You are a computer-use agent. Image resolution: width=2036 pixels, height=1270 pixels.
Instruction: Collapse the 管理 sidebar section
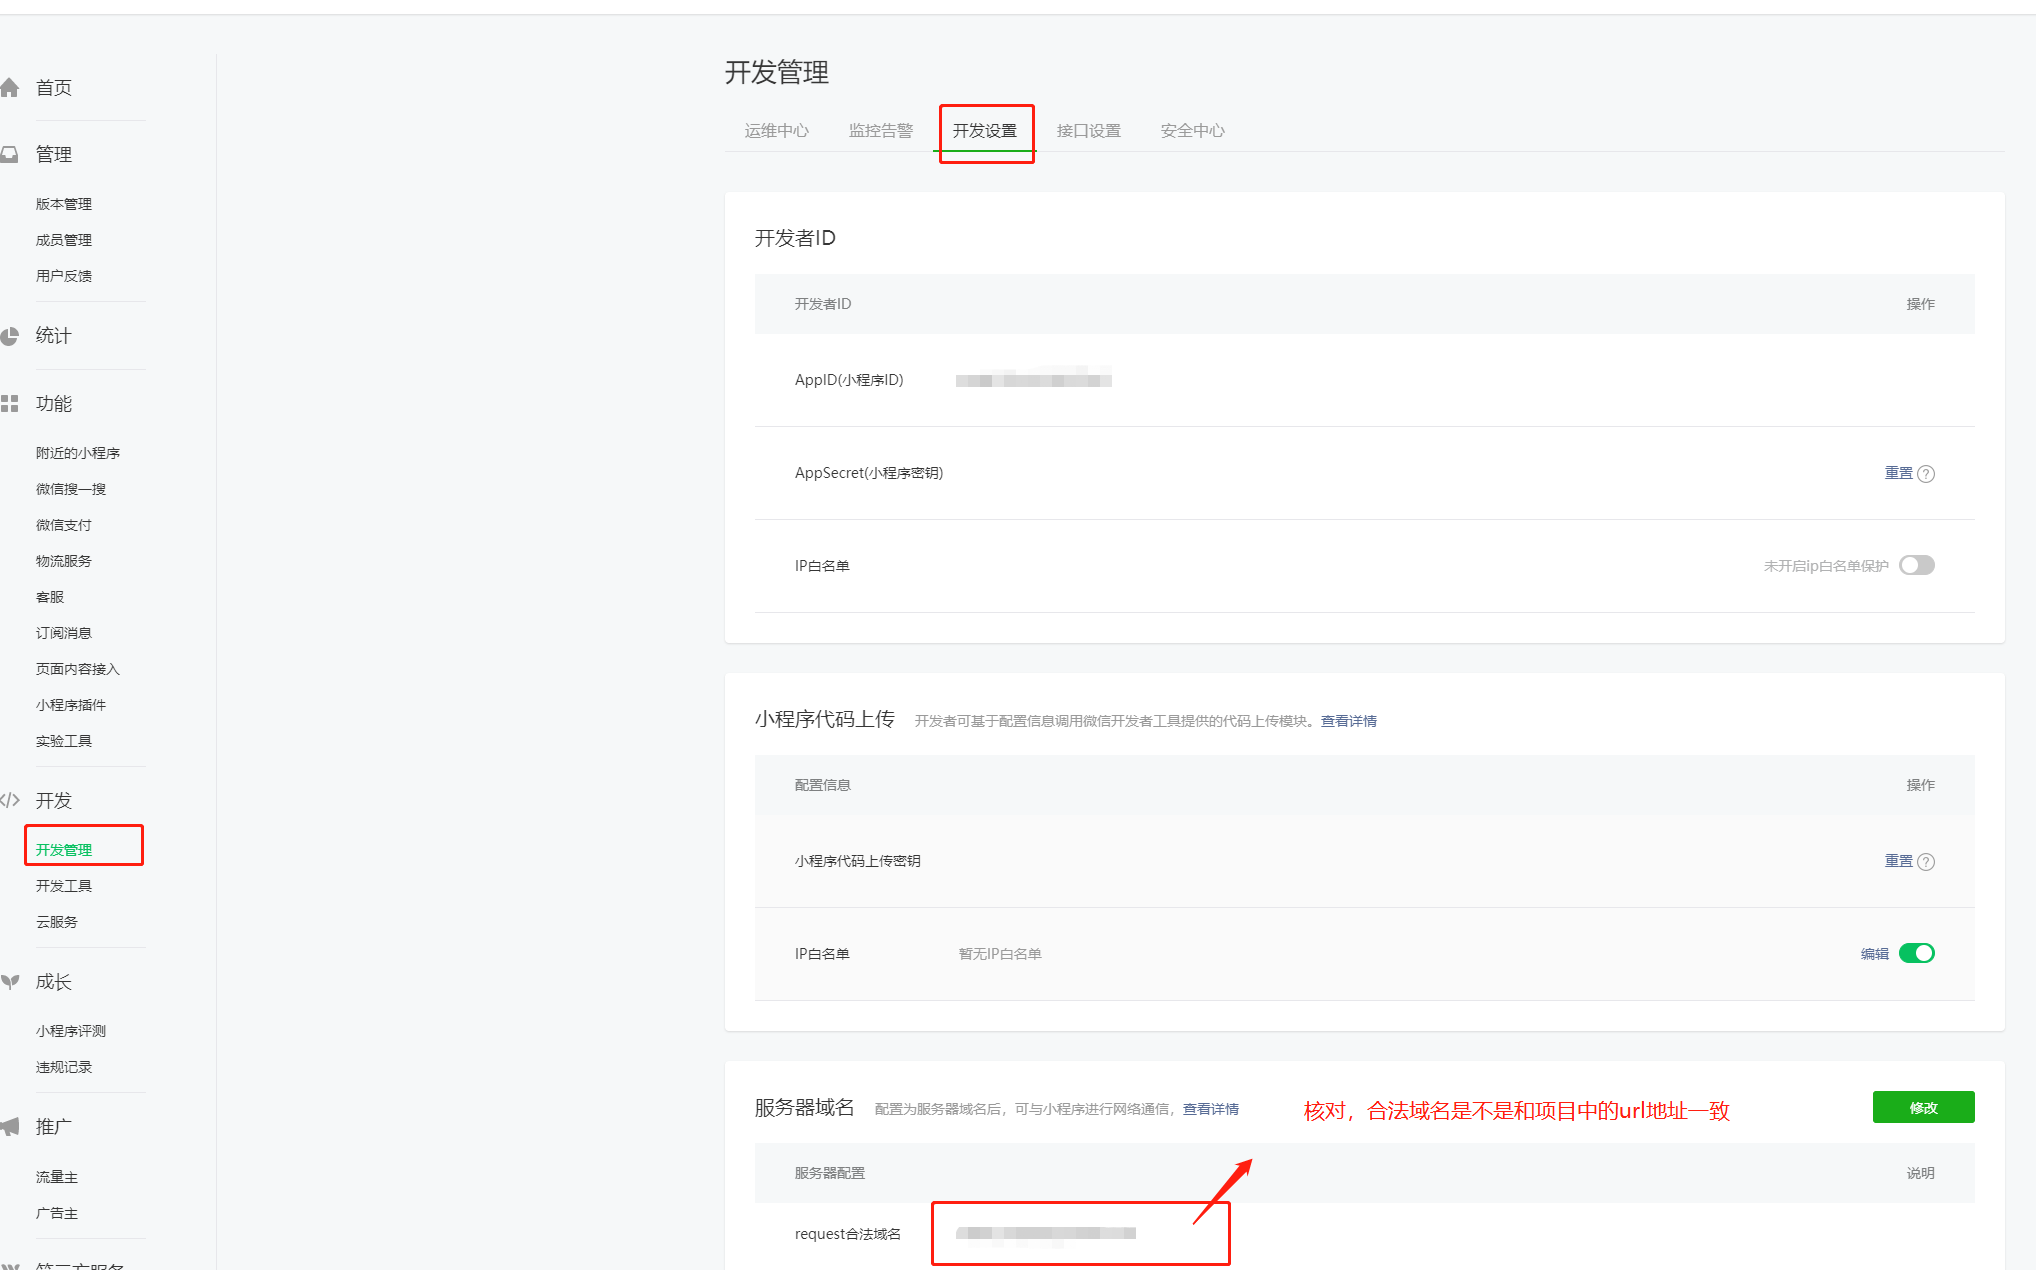click(x=54, y=153)
